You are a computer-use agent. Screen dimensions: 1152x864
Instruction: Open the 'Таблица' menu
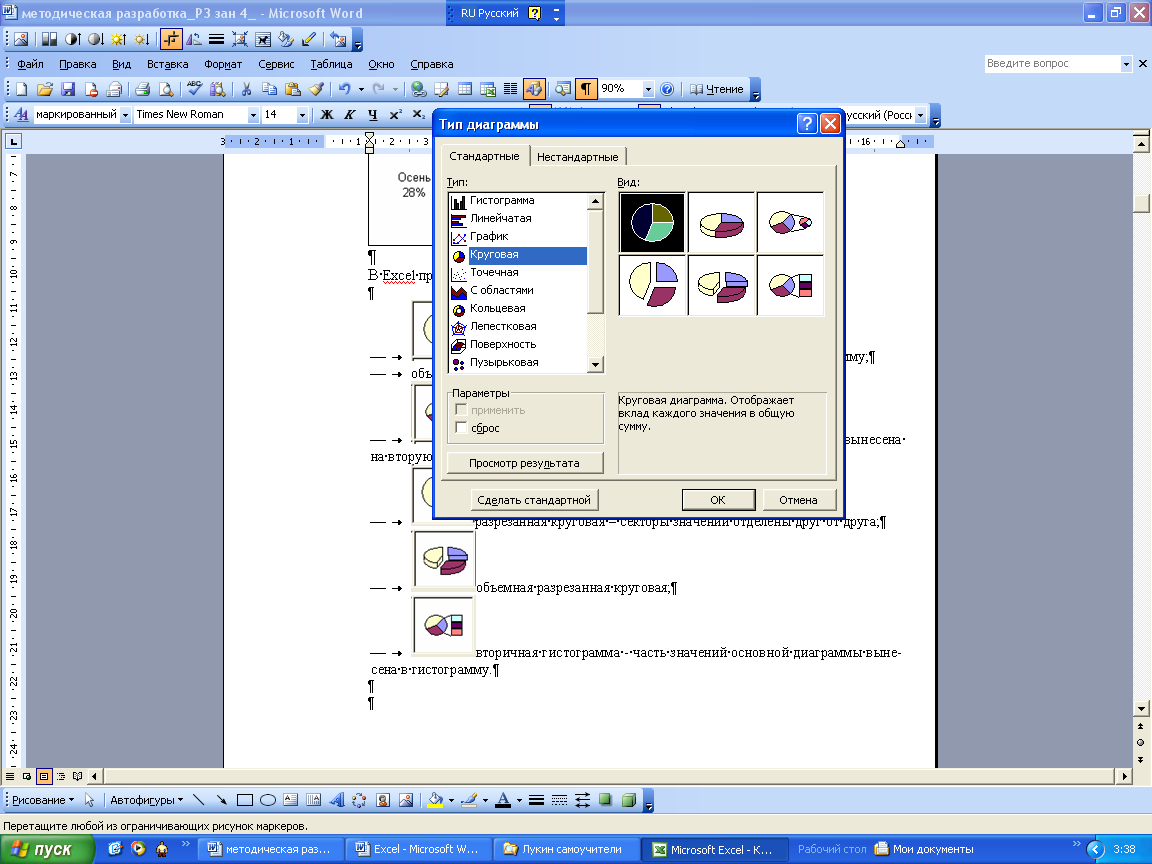[331, 64]
